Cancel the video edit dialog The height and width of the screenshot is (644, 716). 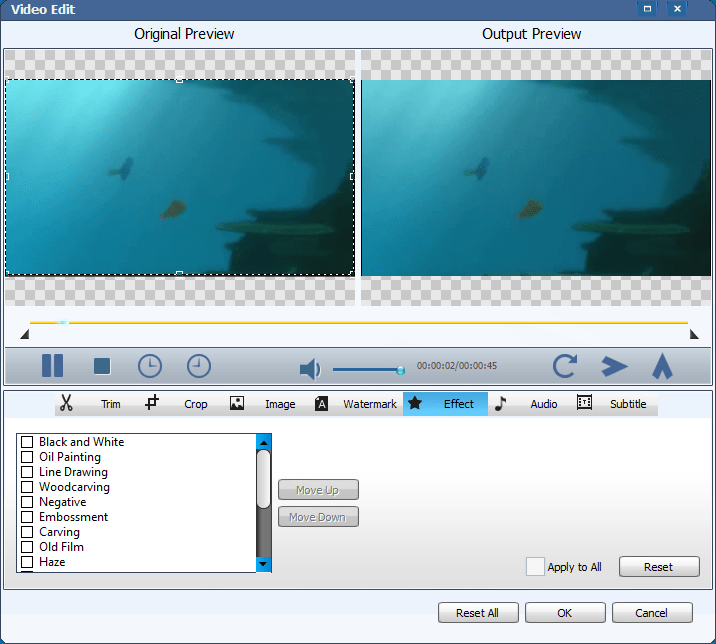coord(652,612)
